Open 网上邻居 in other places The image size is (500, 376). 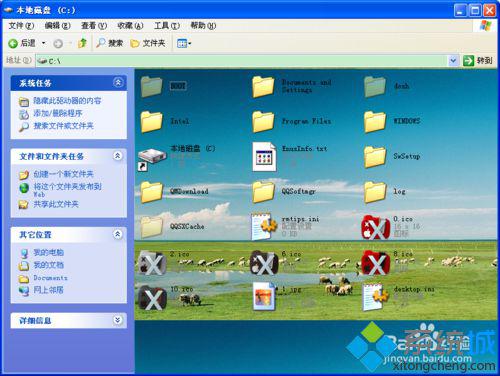pos(48,290)
